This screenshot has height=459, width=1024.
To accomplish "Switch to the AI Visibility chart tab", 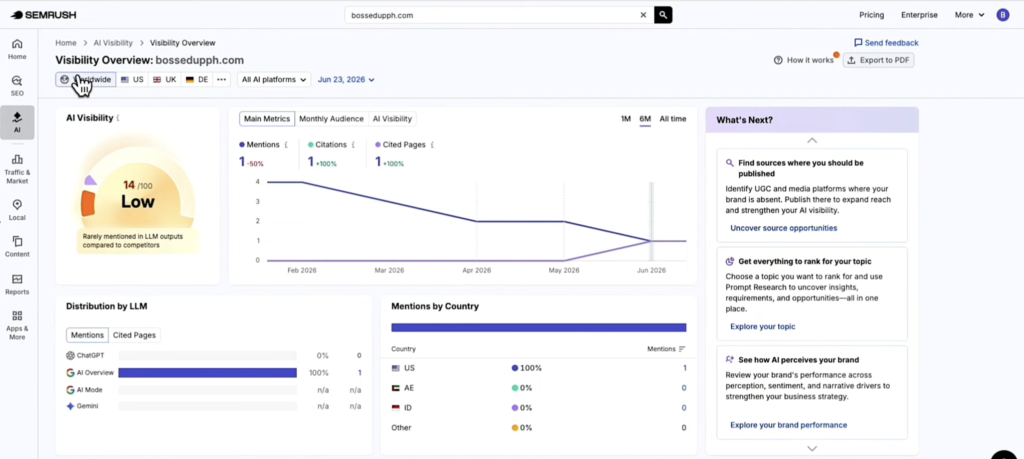I will pos(392,119).
